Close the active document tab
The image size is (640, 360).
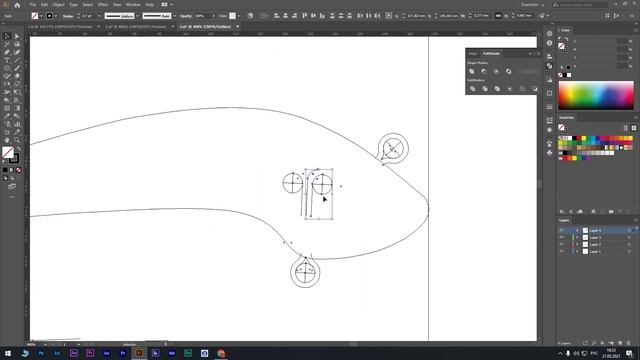tap(238, 27)
